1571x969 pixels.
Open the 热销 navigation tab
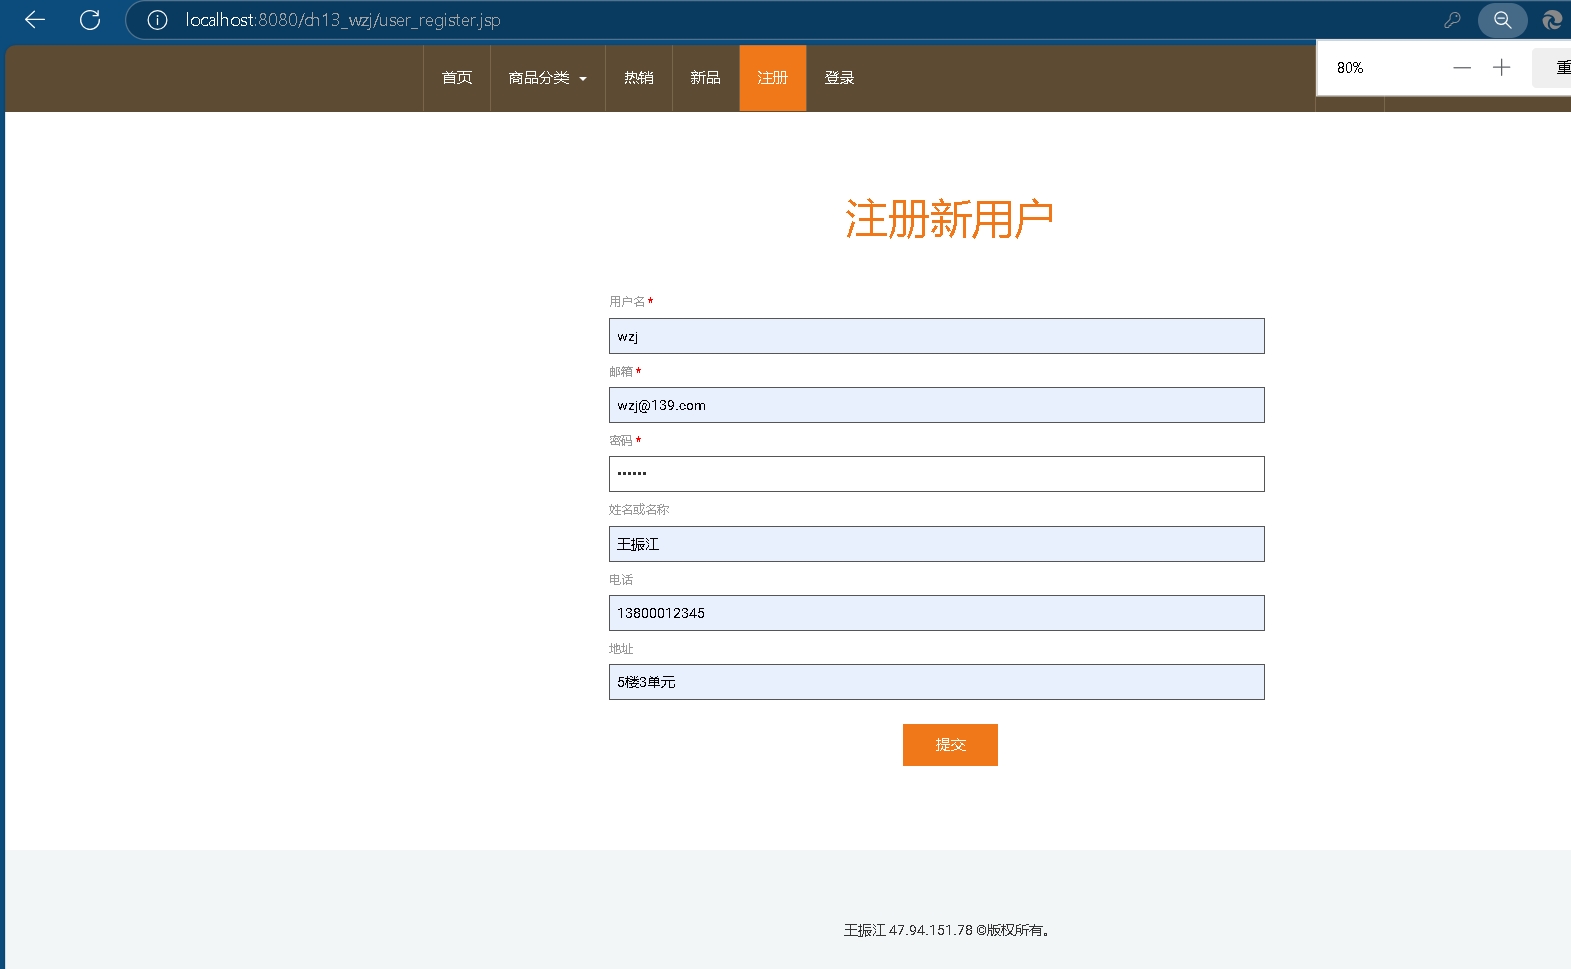[x=639, y=78]
